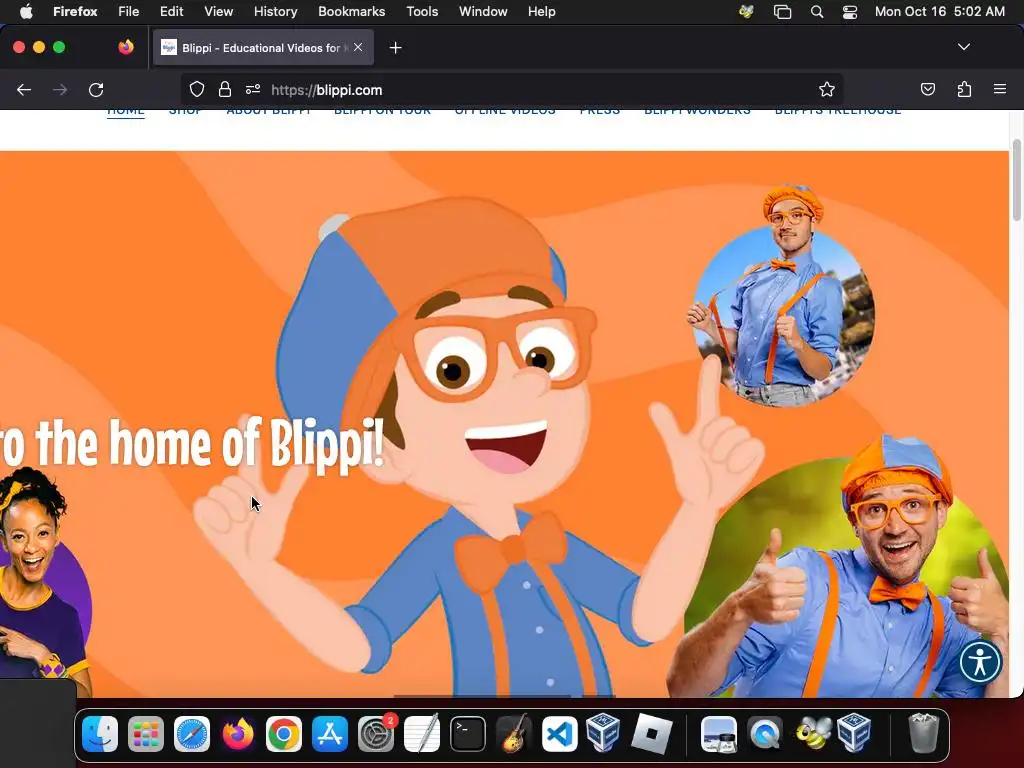Screen dimensions: 1024x768
Task: Show site security info via padlock
Action: (x=225, y=90)
